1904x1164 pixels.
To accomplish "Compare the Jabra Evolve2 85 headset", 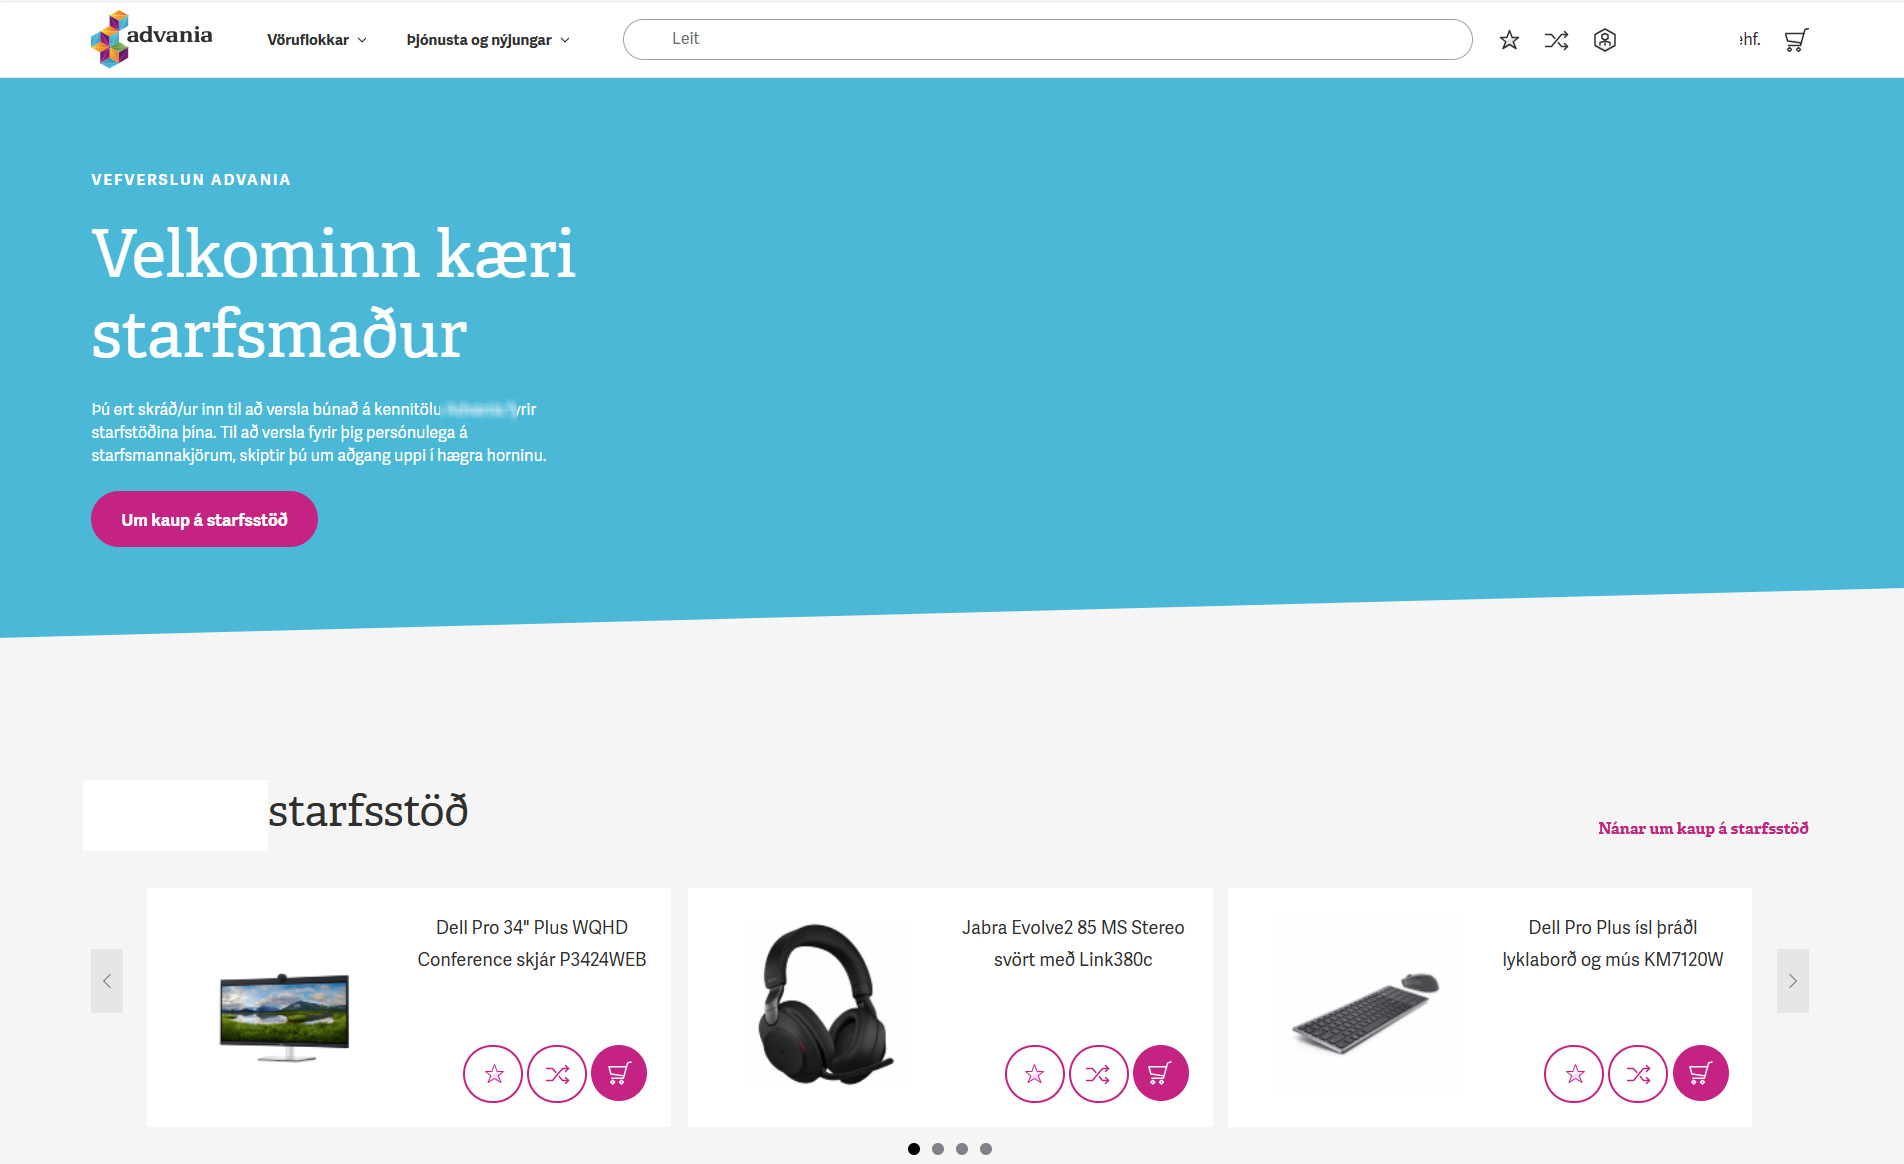I will pos(1098,1074).
